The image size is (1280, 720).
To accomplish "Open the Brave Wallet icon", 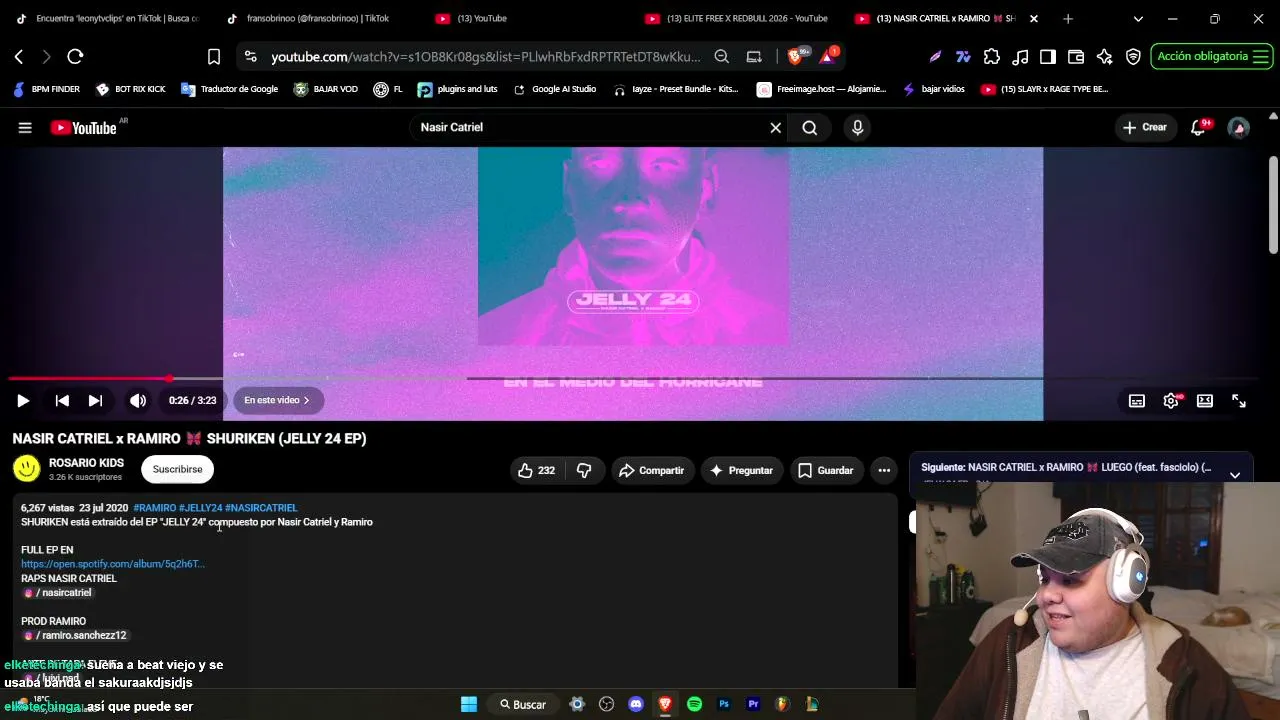I will click(1076, 57).
